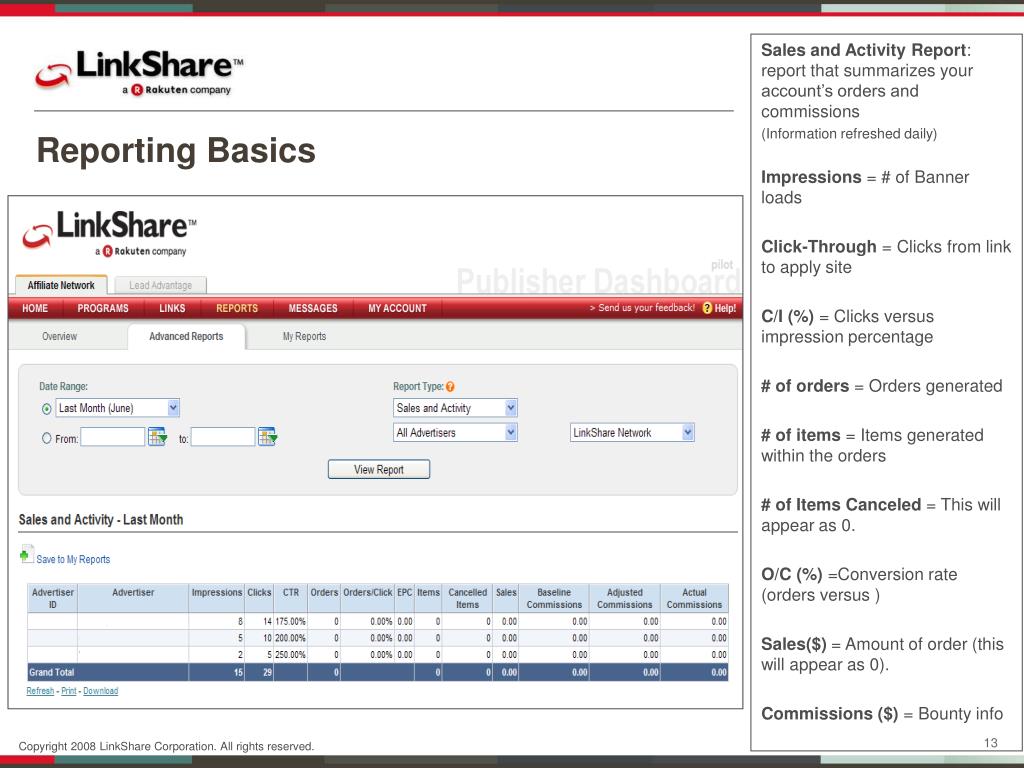The image size is (1024, 768).
Task: Click the Refresh link below the table
Action: [40, 691]
